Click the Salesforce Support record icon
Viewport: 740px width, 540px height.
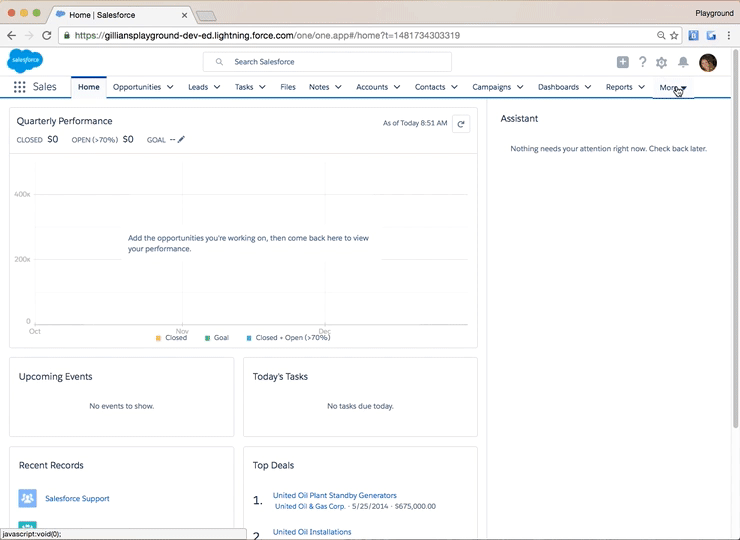coord(27,498)
